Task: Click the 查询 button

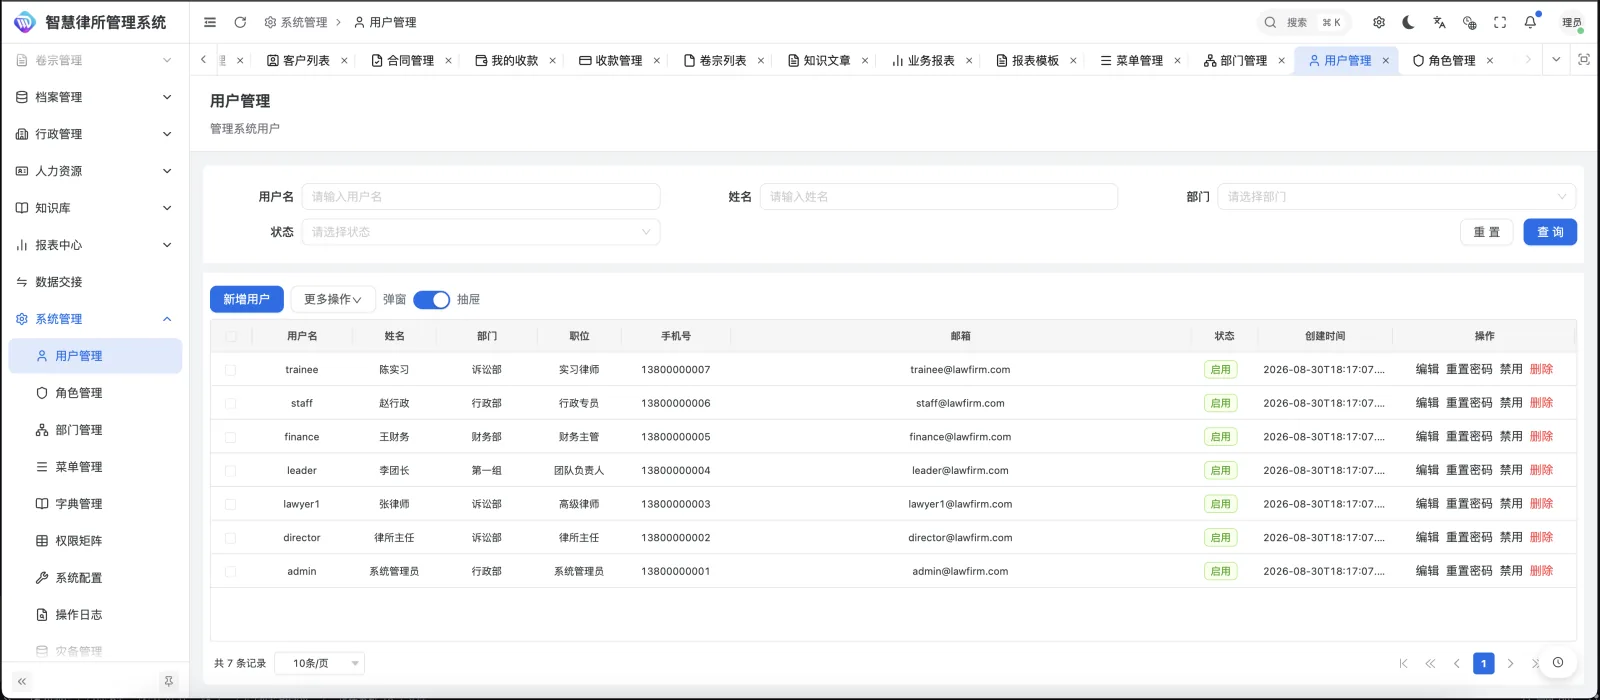Action: (1550, 232)
